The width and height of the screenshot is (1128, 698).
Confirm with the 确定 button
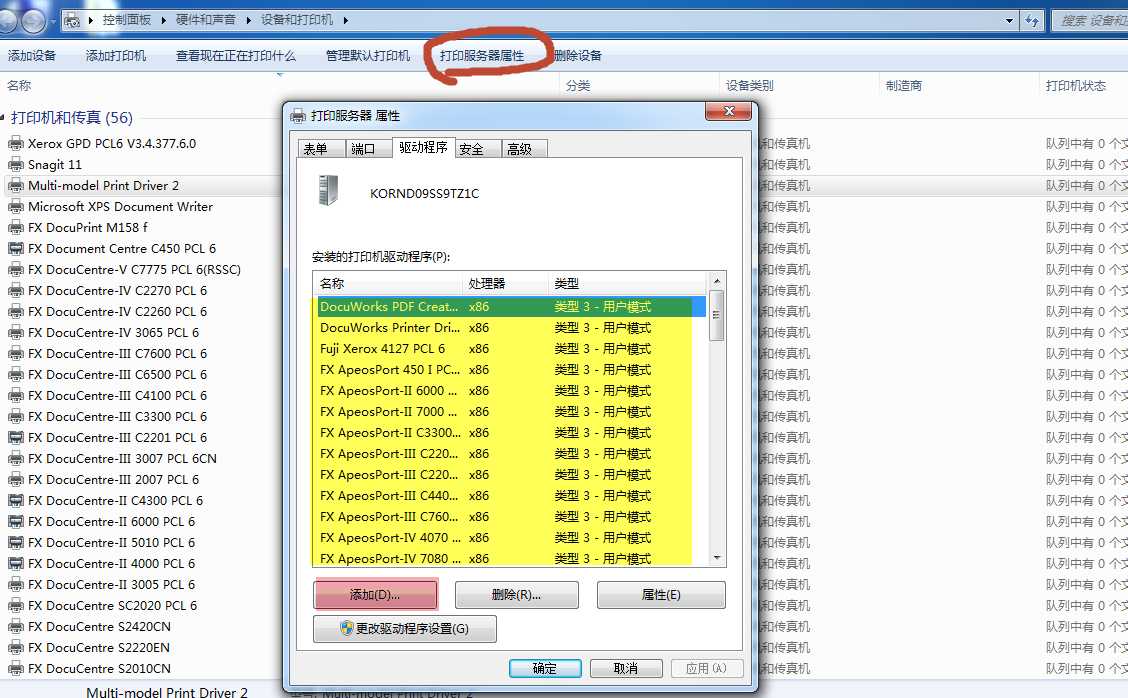tap(545, 668)
